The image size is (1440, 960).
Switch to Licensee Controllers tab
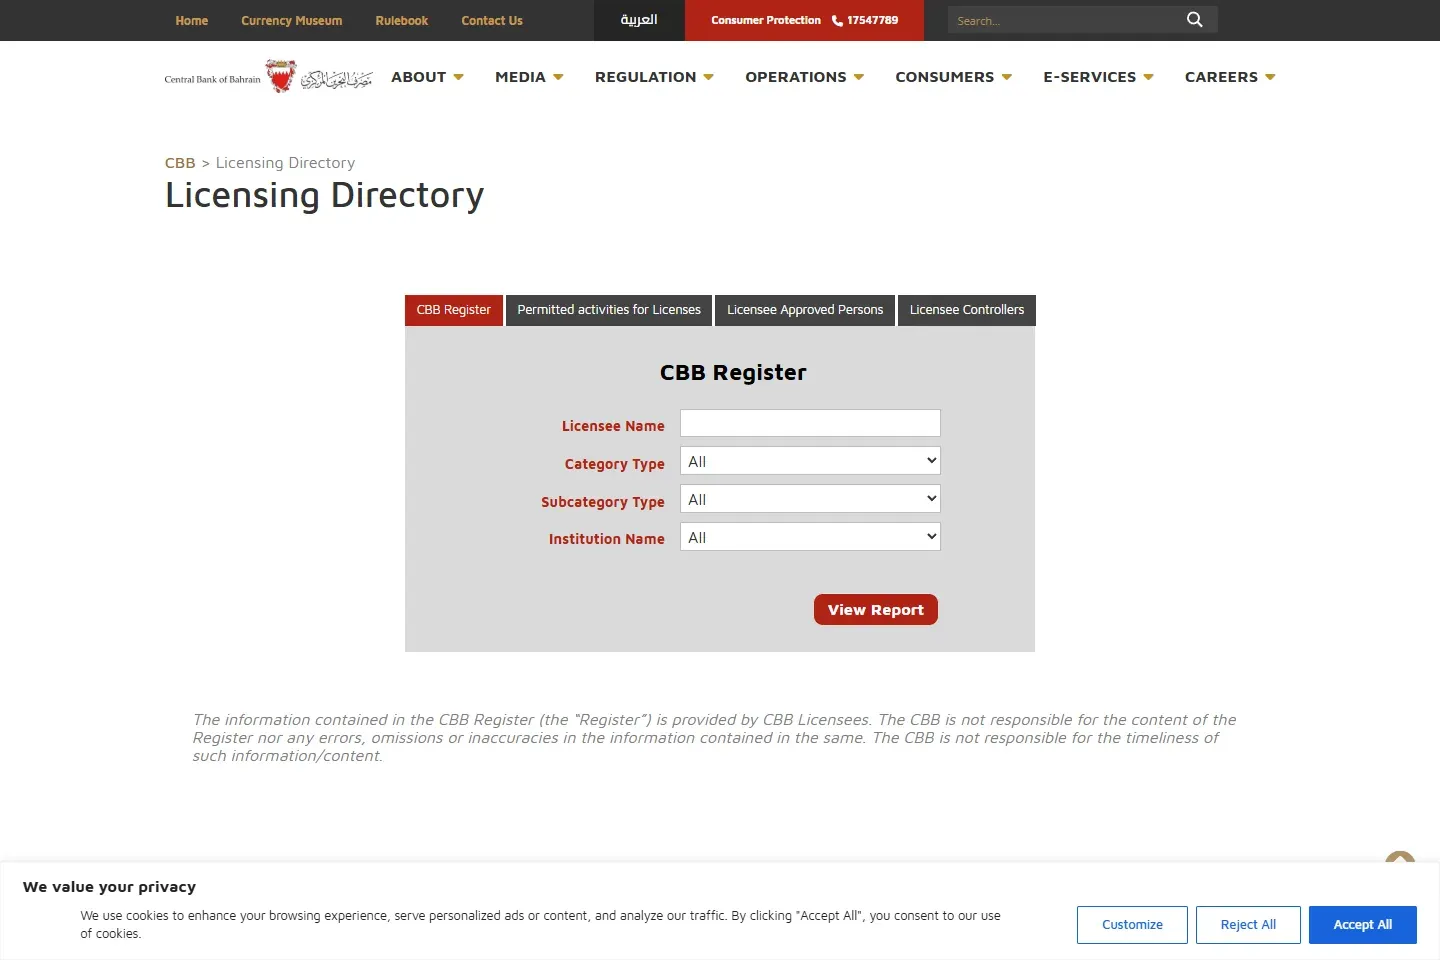(x=967, y=310)
